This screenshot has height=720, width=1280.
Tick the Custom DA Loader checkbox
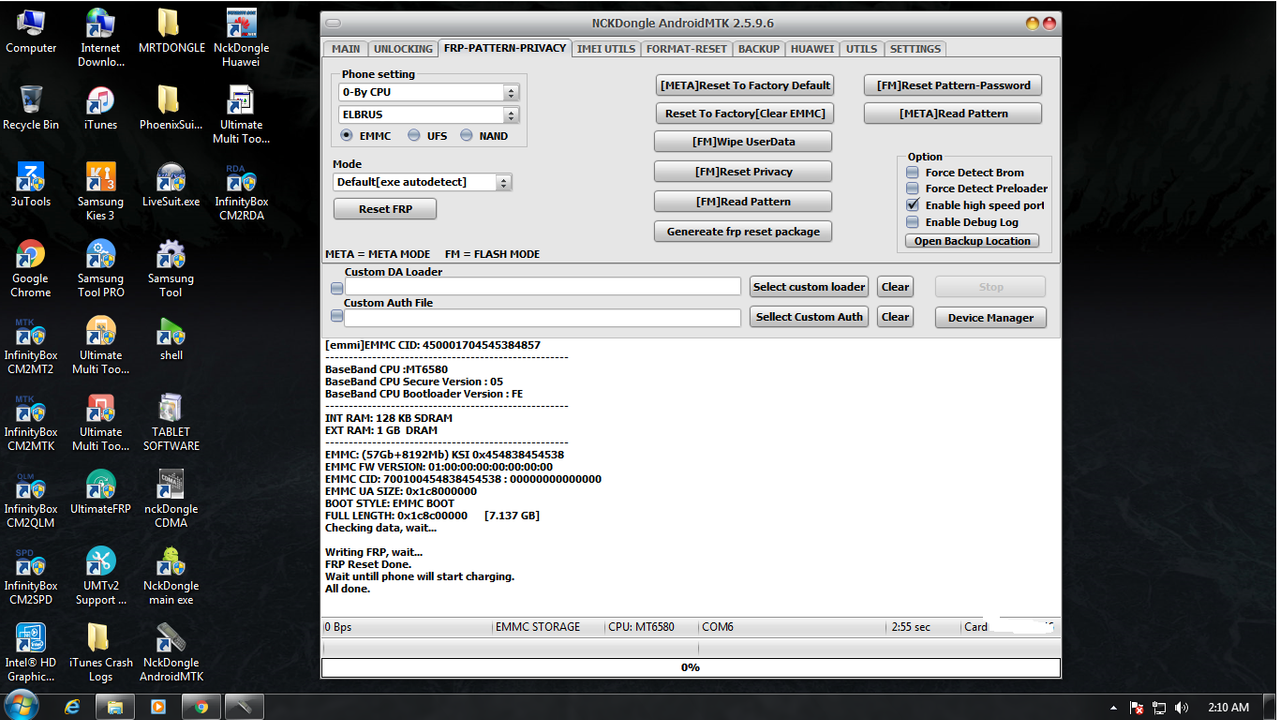tap(337, 287)
